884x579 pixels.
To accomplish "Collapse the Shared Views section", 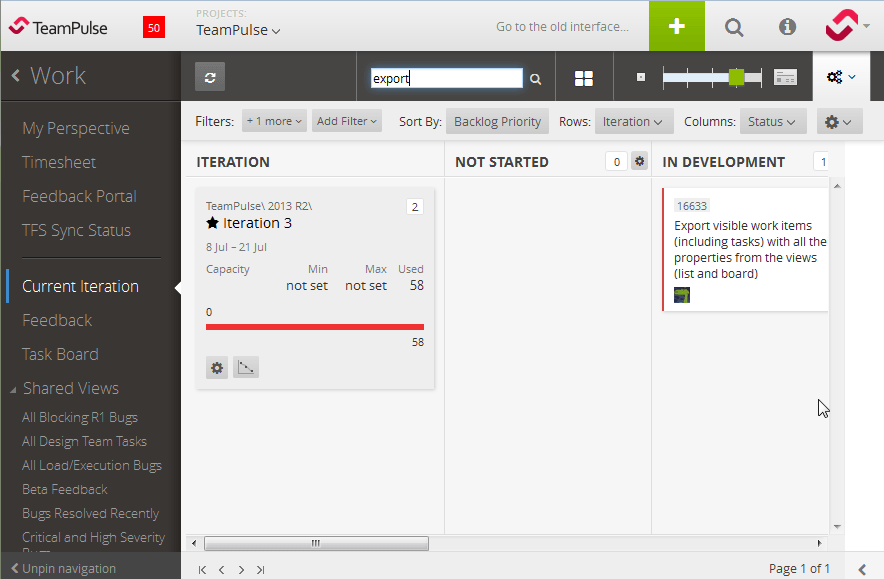I will click(x=13, y=390).
